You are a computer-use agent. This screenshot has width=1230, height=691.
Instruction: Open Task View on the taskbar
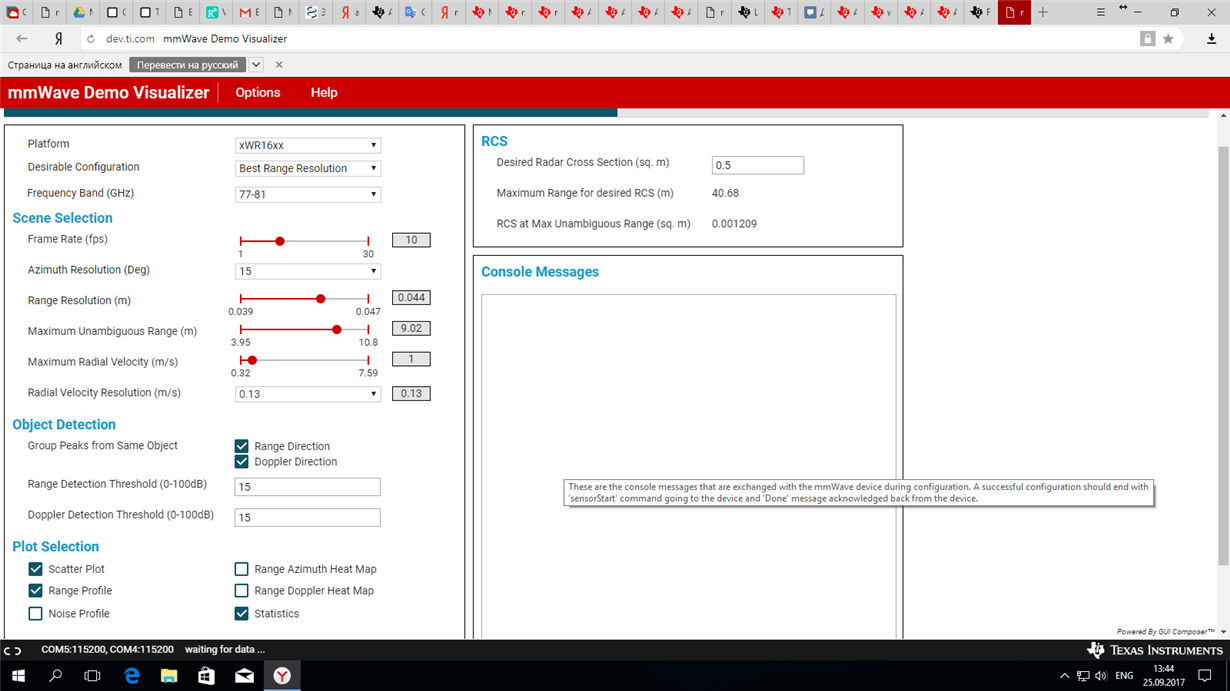93,676
